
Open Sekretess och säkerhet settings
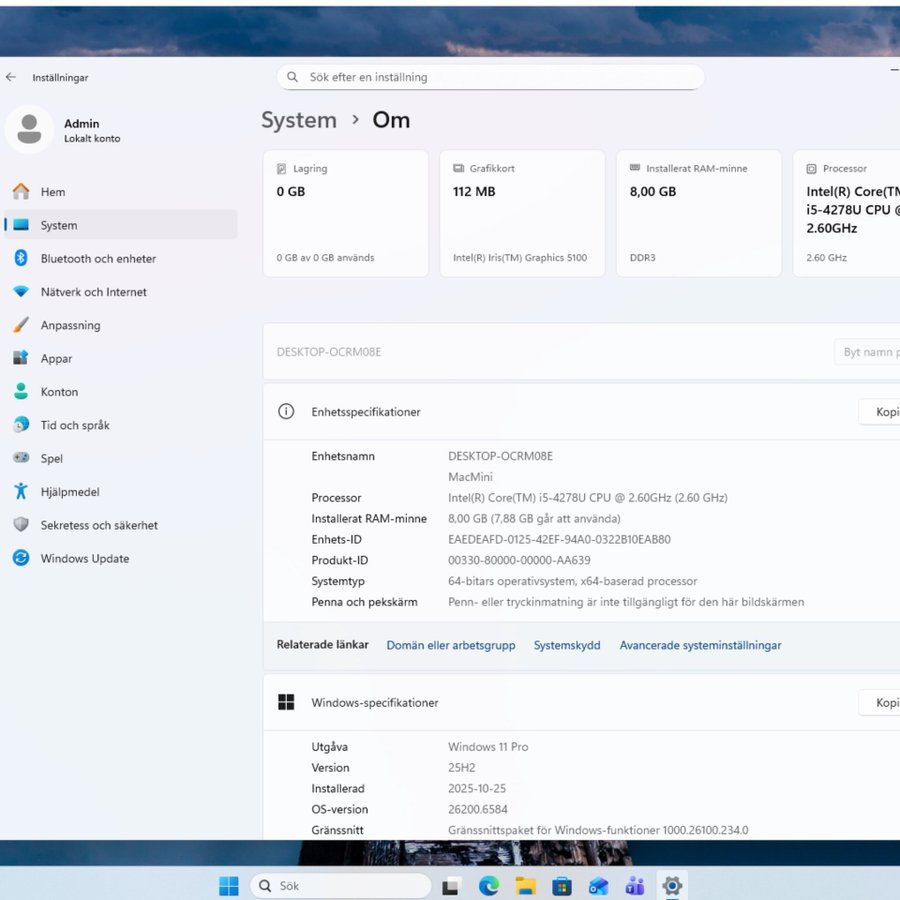pos(99,525)
